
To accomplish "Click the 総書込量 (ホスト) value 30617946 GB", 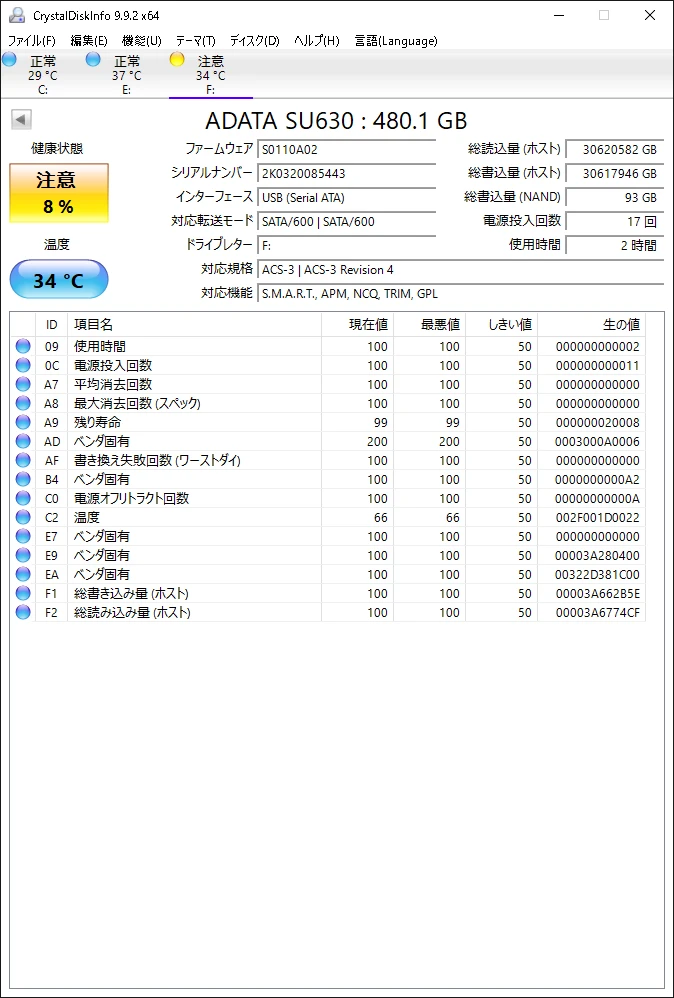I will [614, 174].
